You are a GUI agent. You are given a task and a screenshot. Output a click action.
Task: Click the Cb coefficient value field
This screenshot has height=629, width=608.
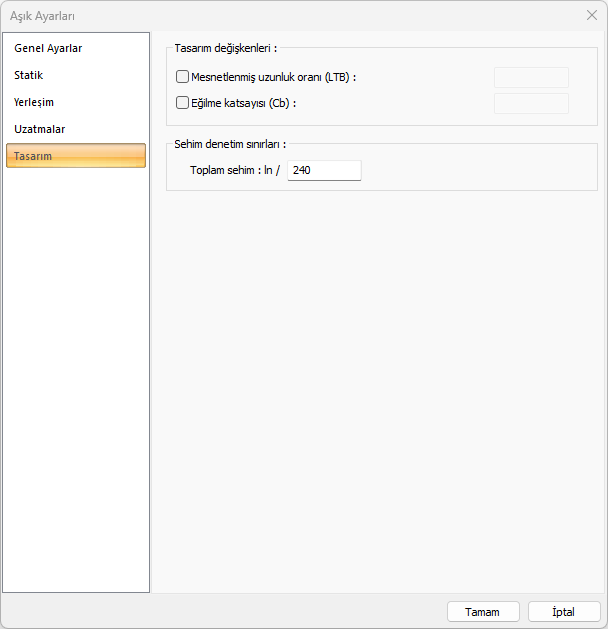coord(531,103)
